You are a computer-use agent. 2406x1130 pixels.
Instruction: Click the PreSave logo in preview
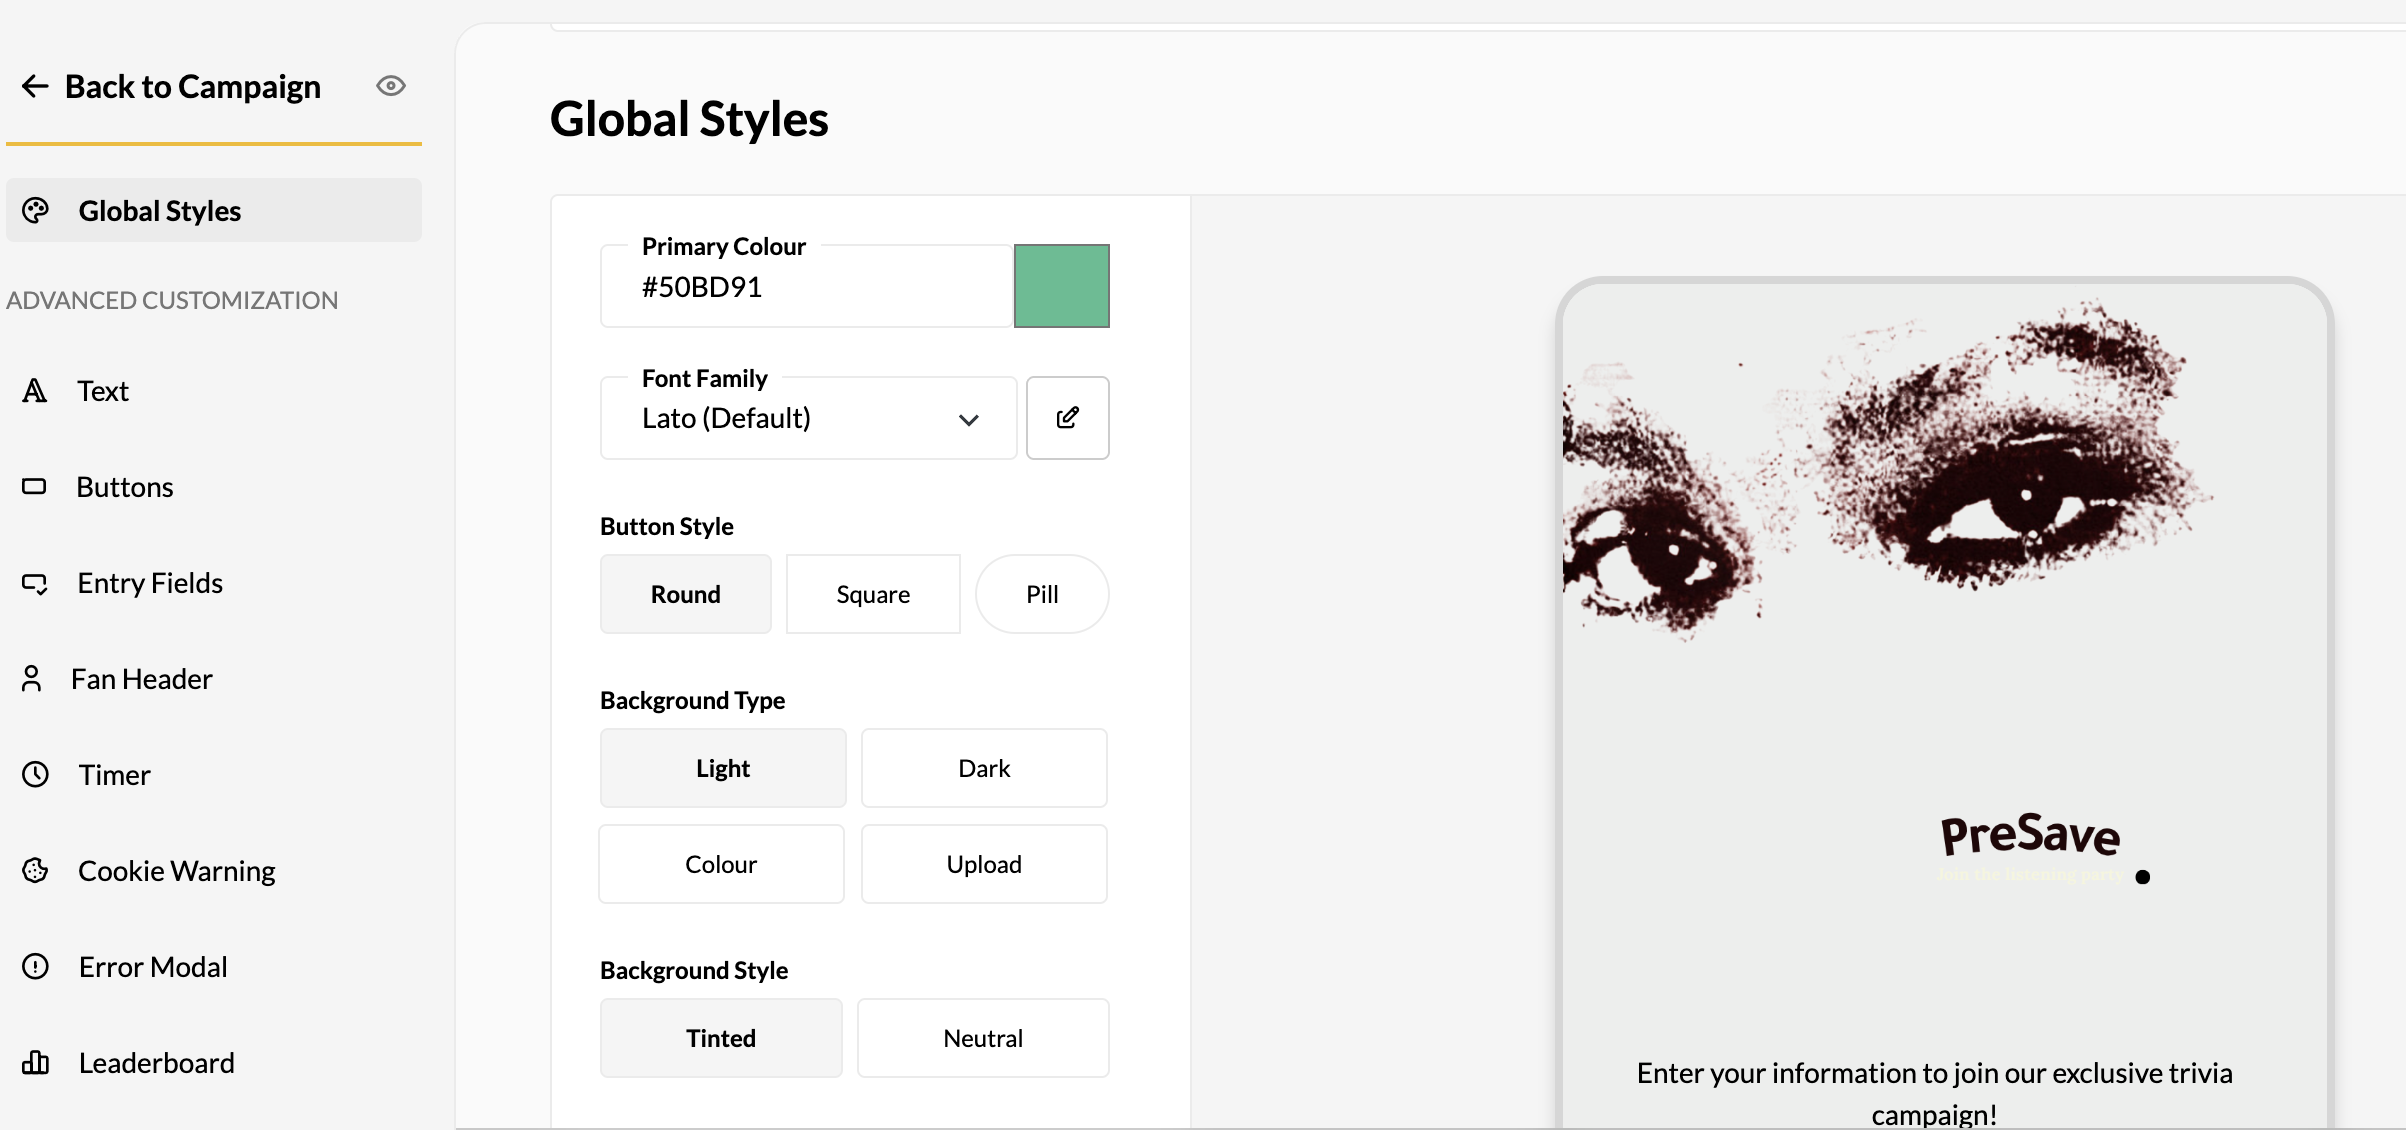click(2030, 835)
